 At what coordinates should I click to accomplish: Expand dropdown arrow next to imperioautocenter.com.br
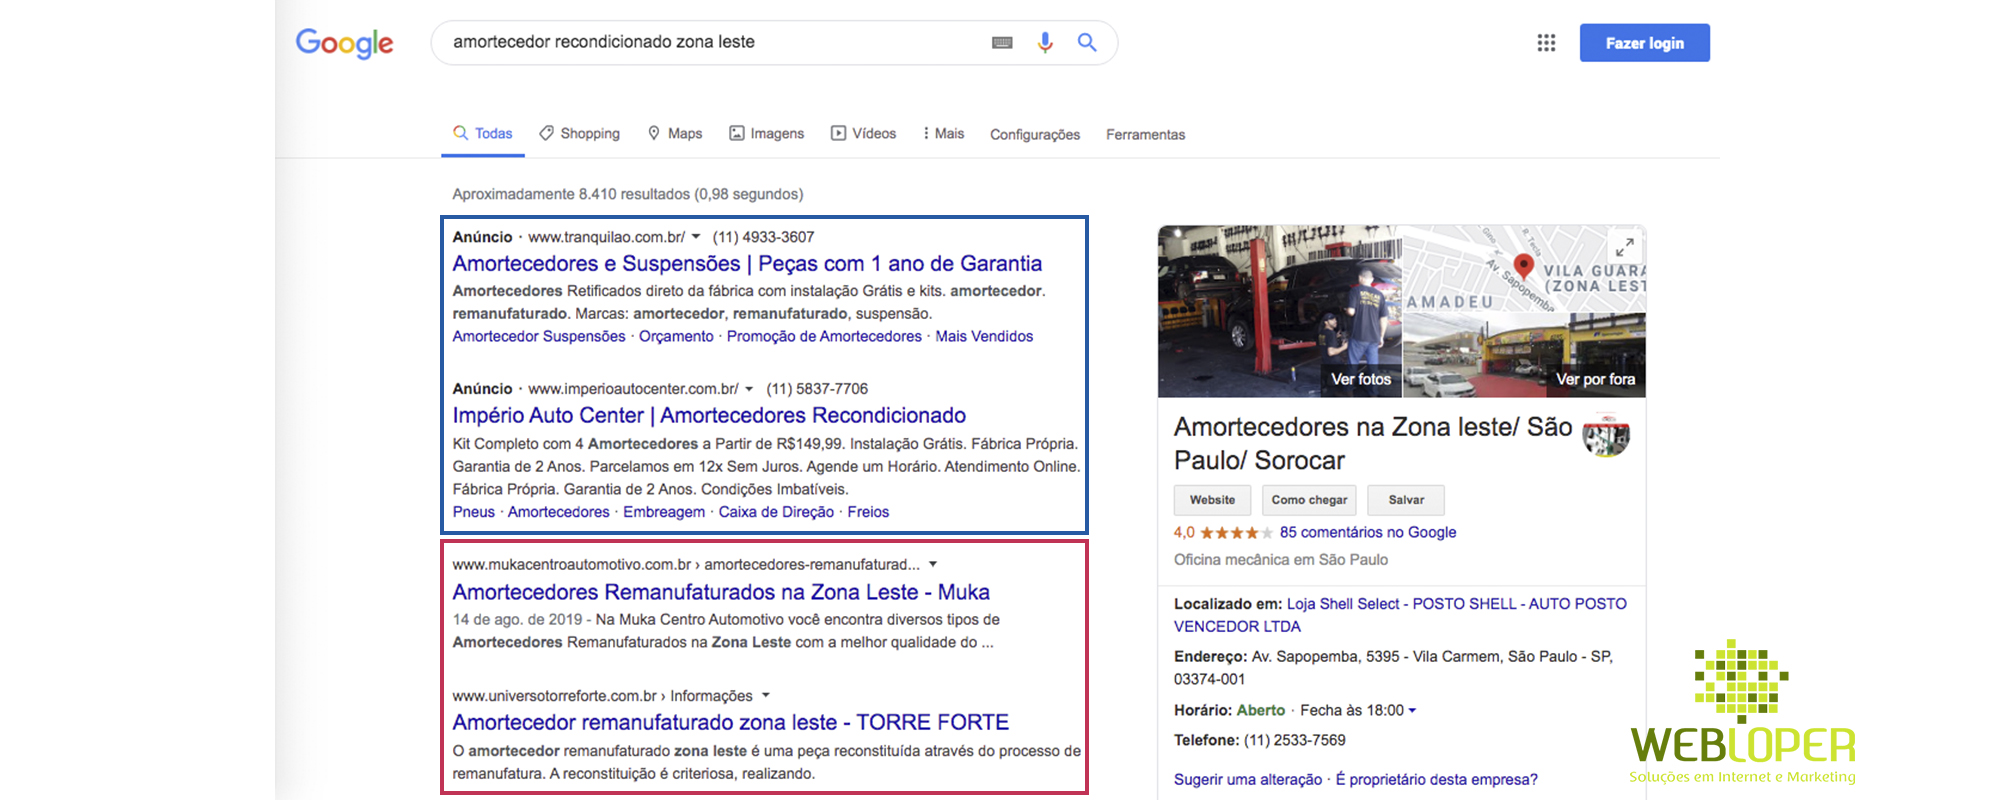[749, 389]
